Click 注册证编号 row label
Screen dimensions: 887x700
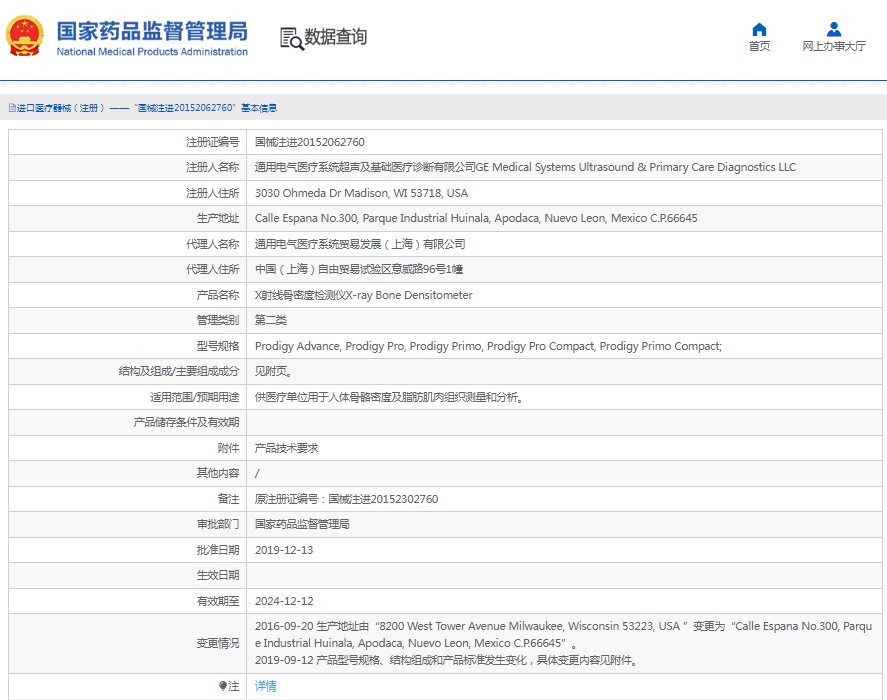(x=213, y=142)
